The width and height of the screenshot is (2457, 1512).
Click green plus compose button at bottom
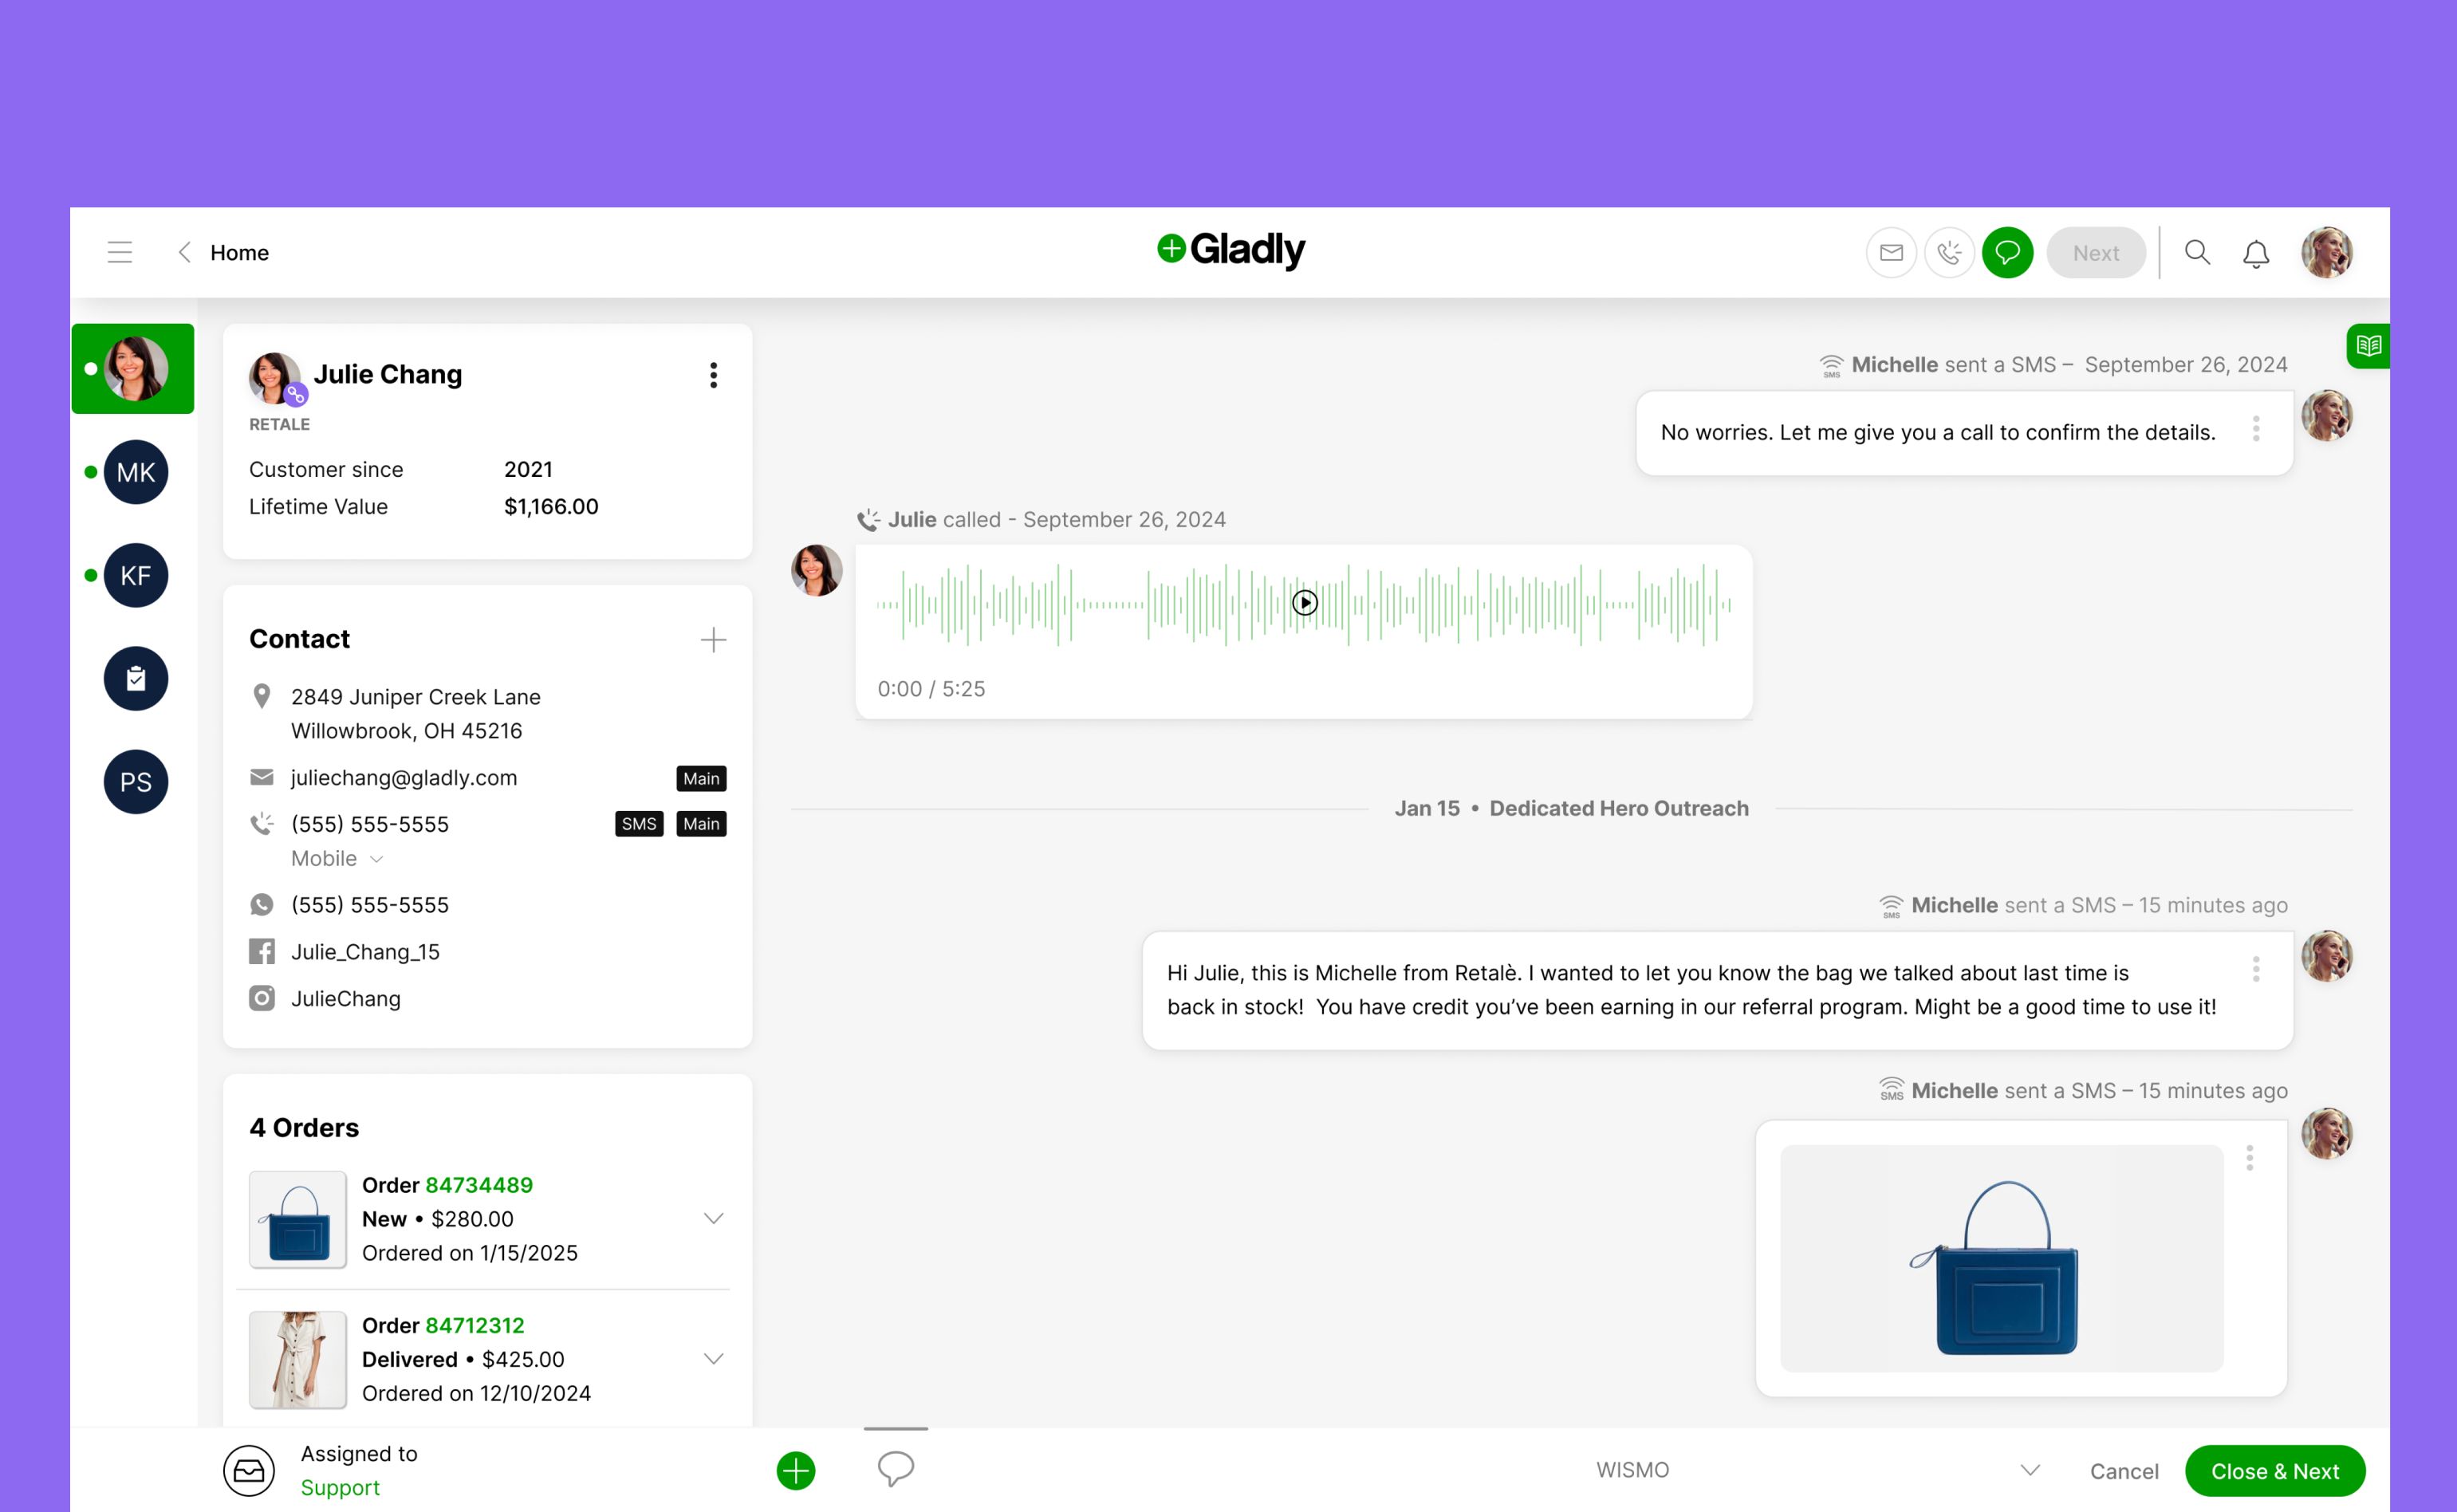click(796, 1470)
